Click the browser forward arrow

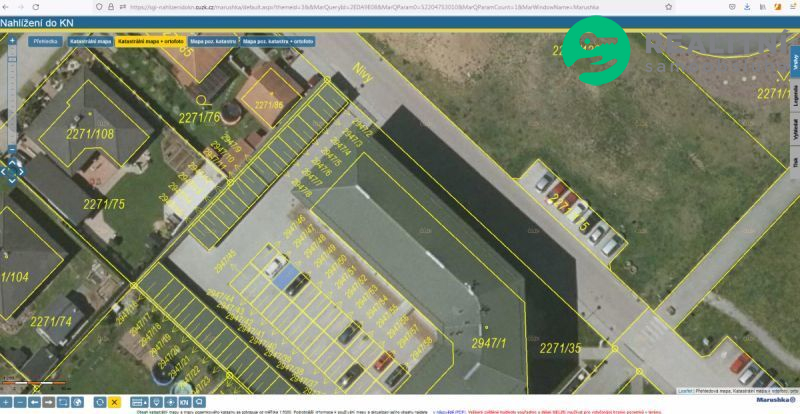pos(21,7)
